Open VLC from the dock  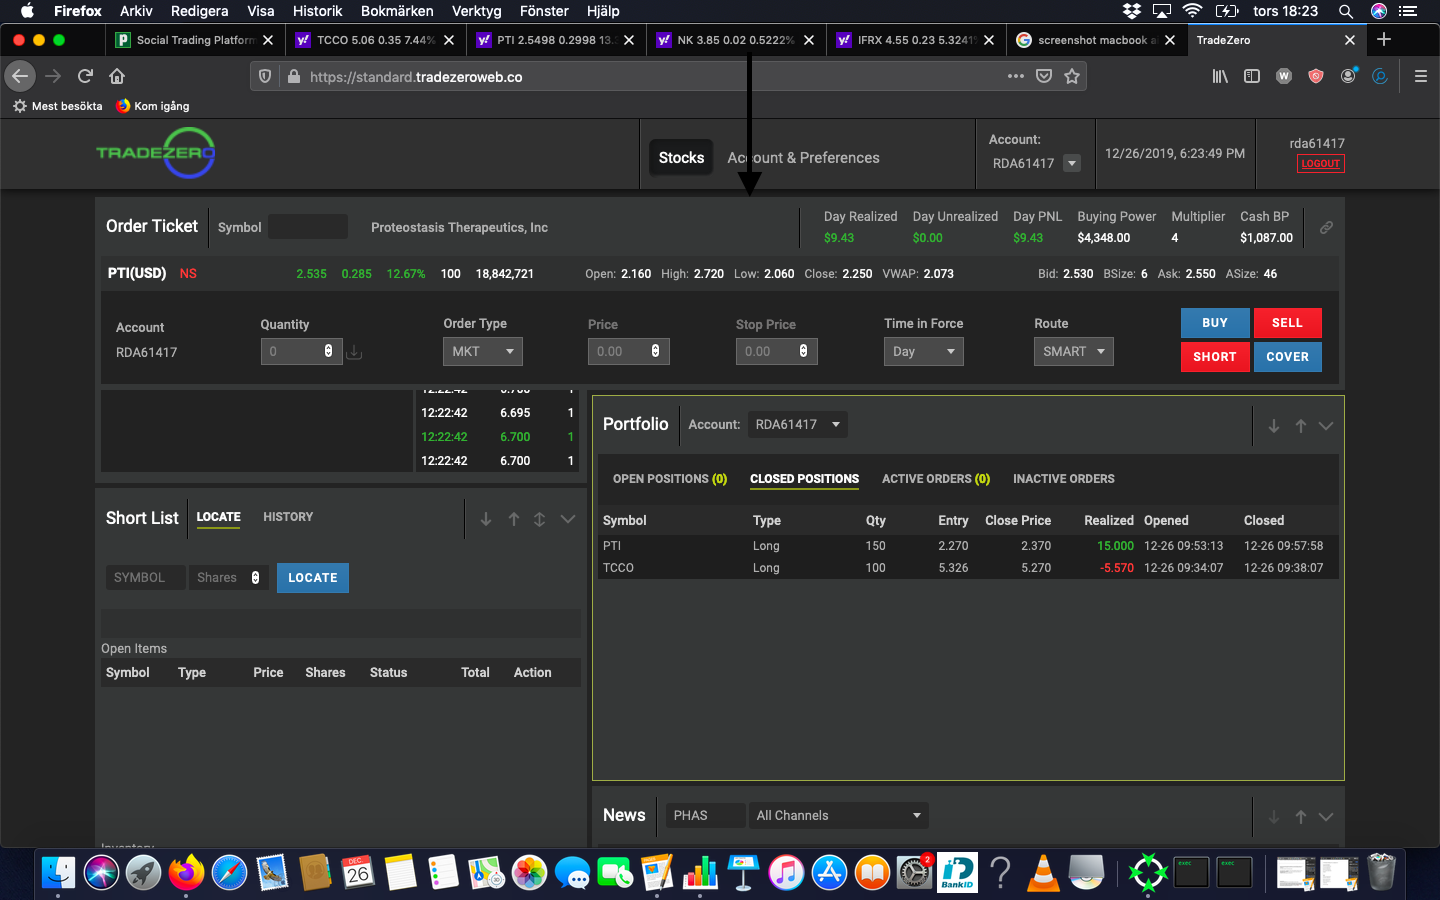pos(1043,873)
